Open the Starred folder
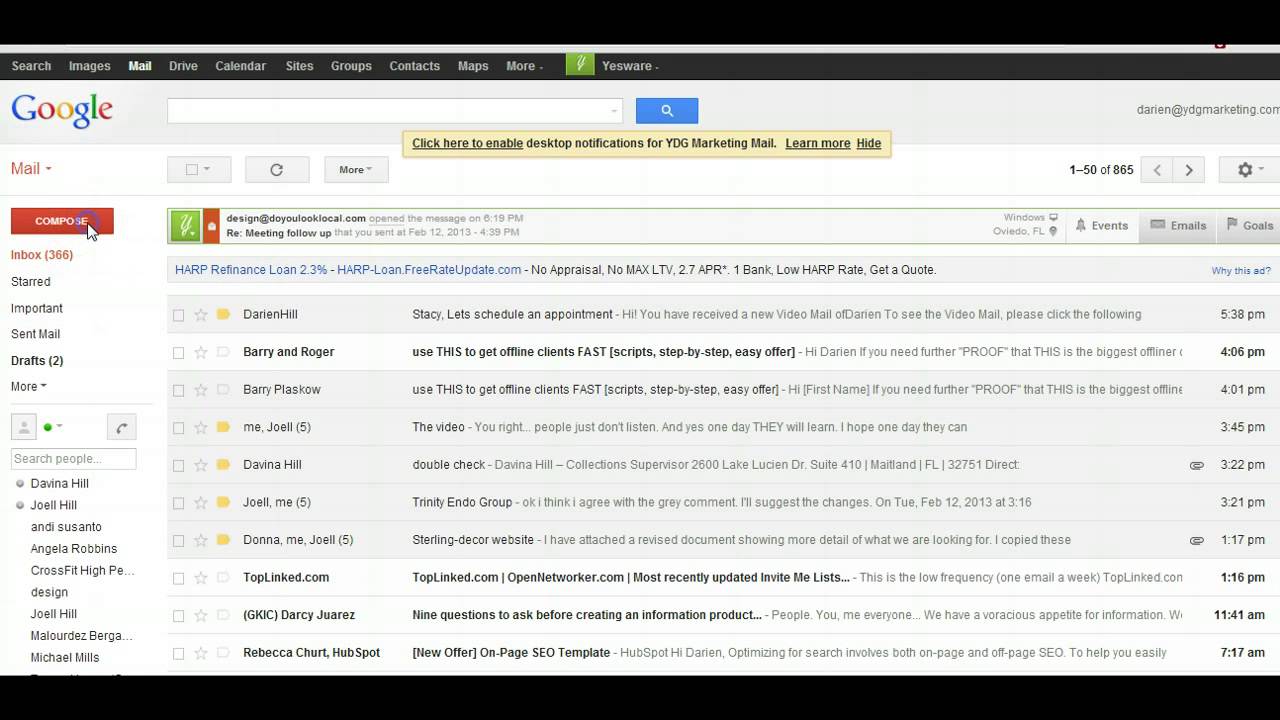This screenshot has height=720, width=1280. [31, 282]
